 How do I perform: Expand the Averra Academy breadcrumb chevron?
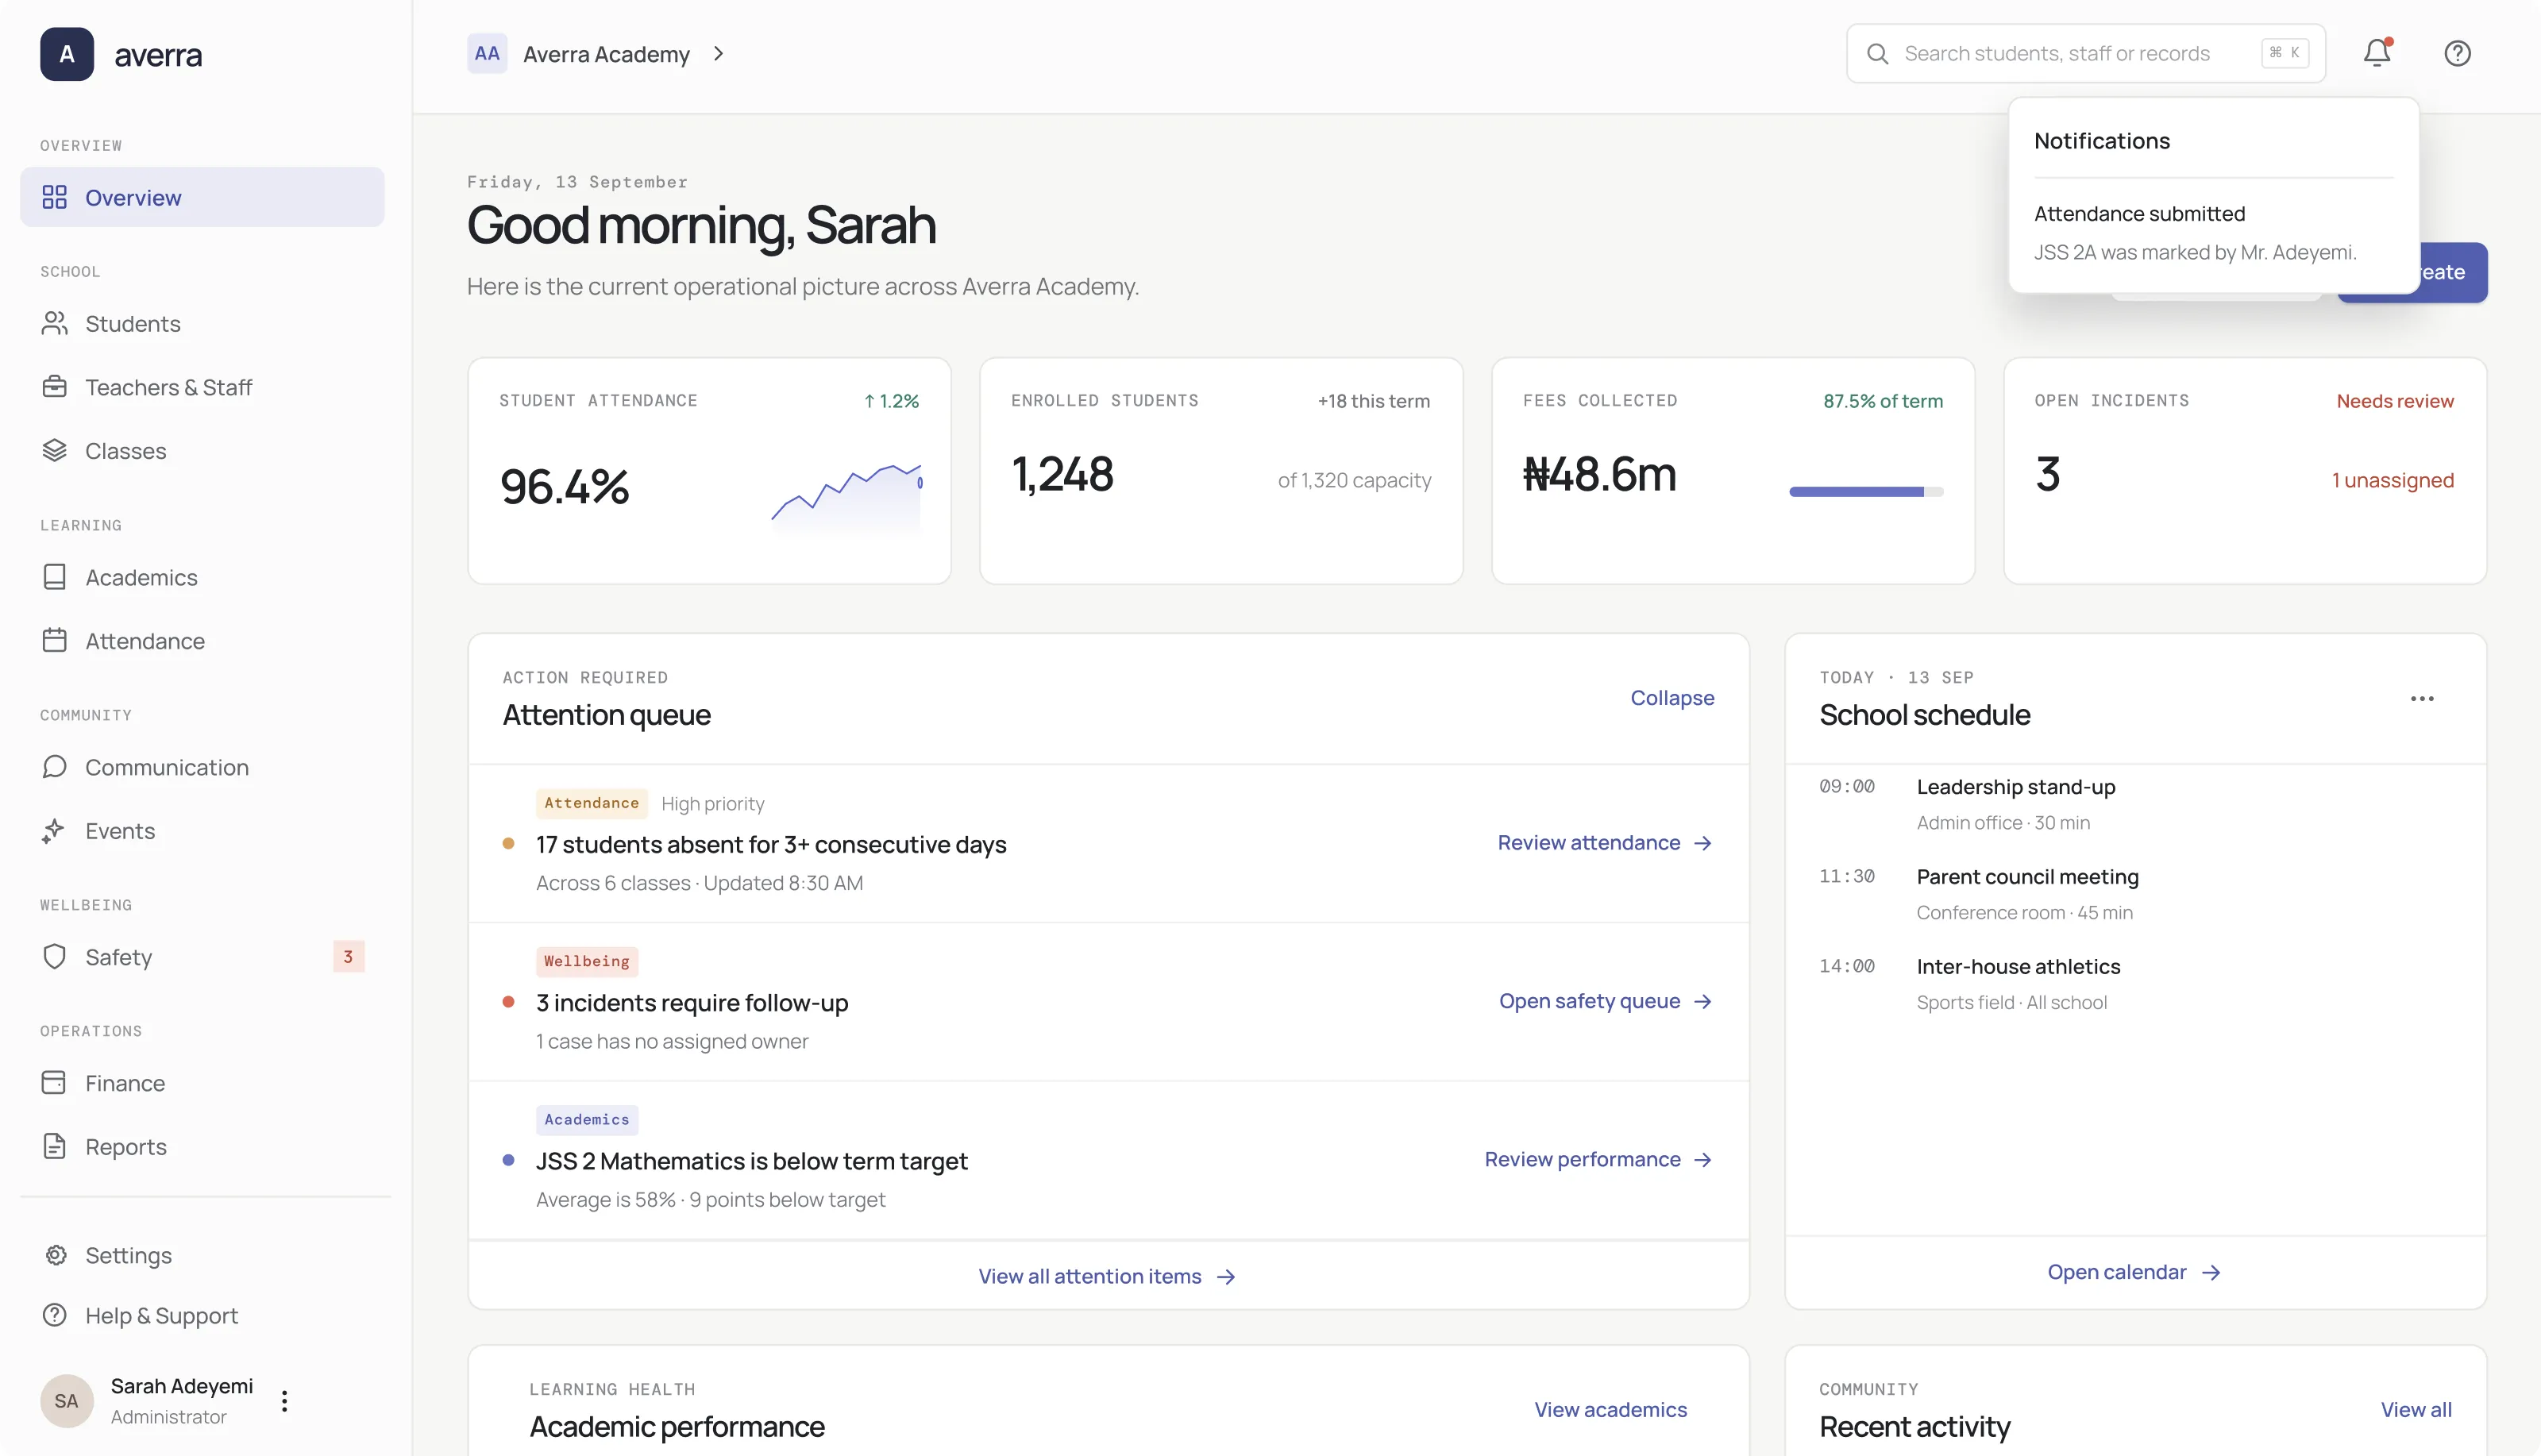[718, 54]
